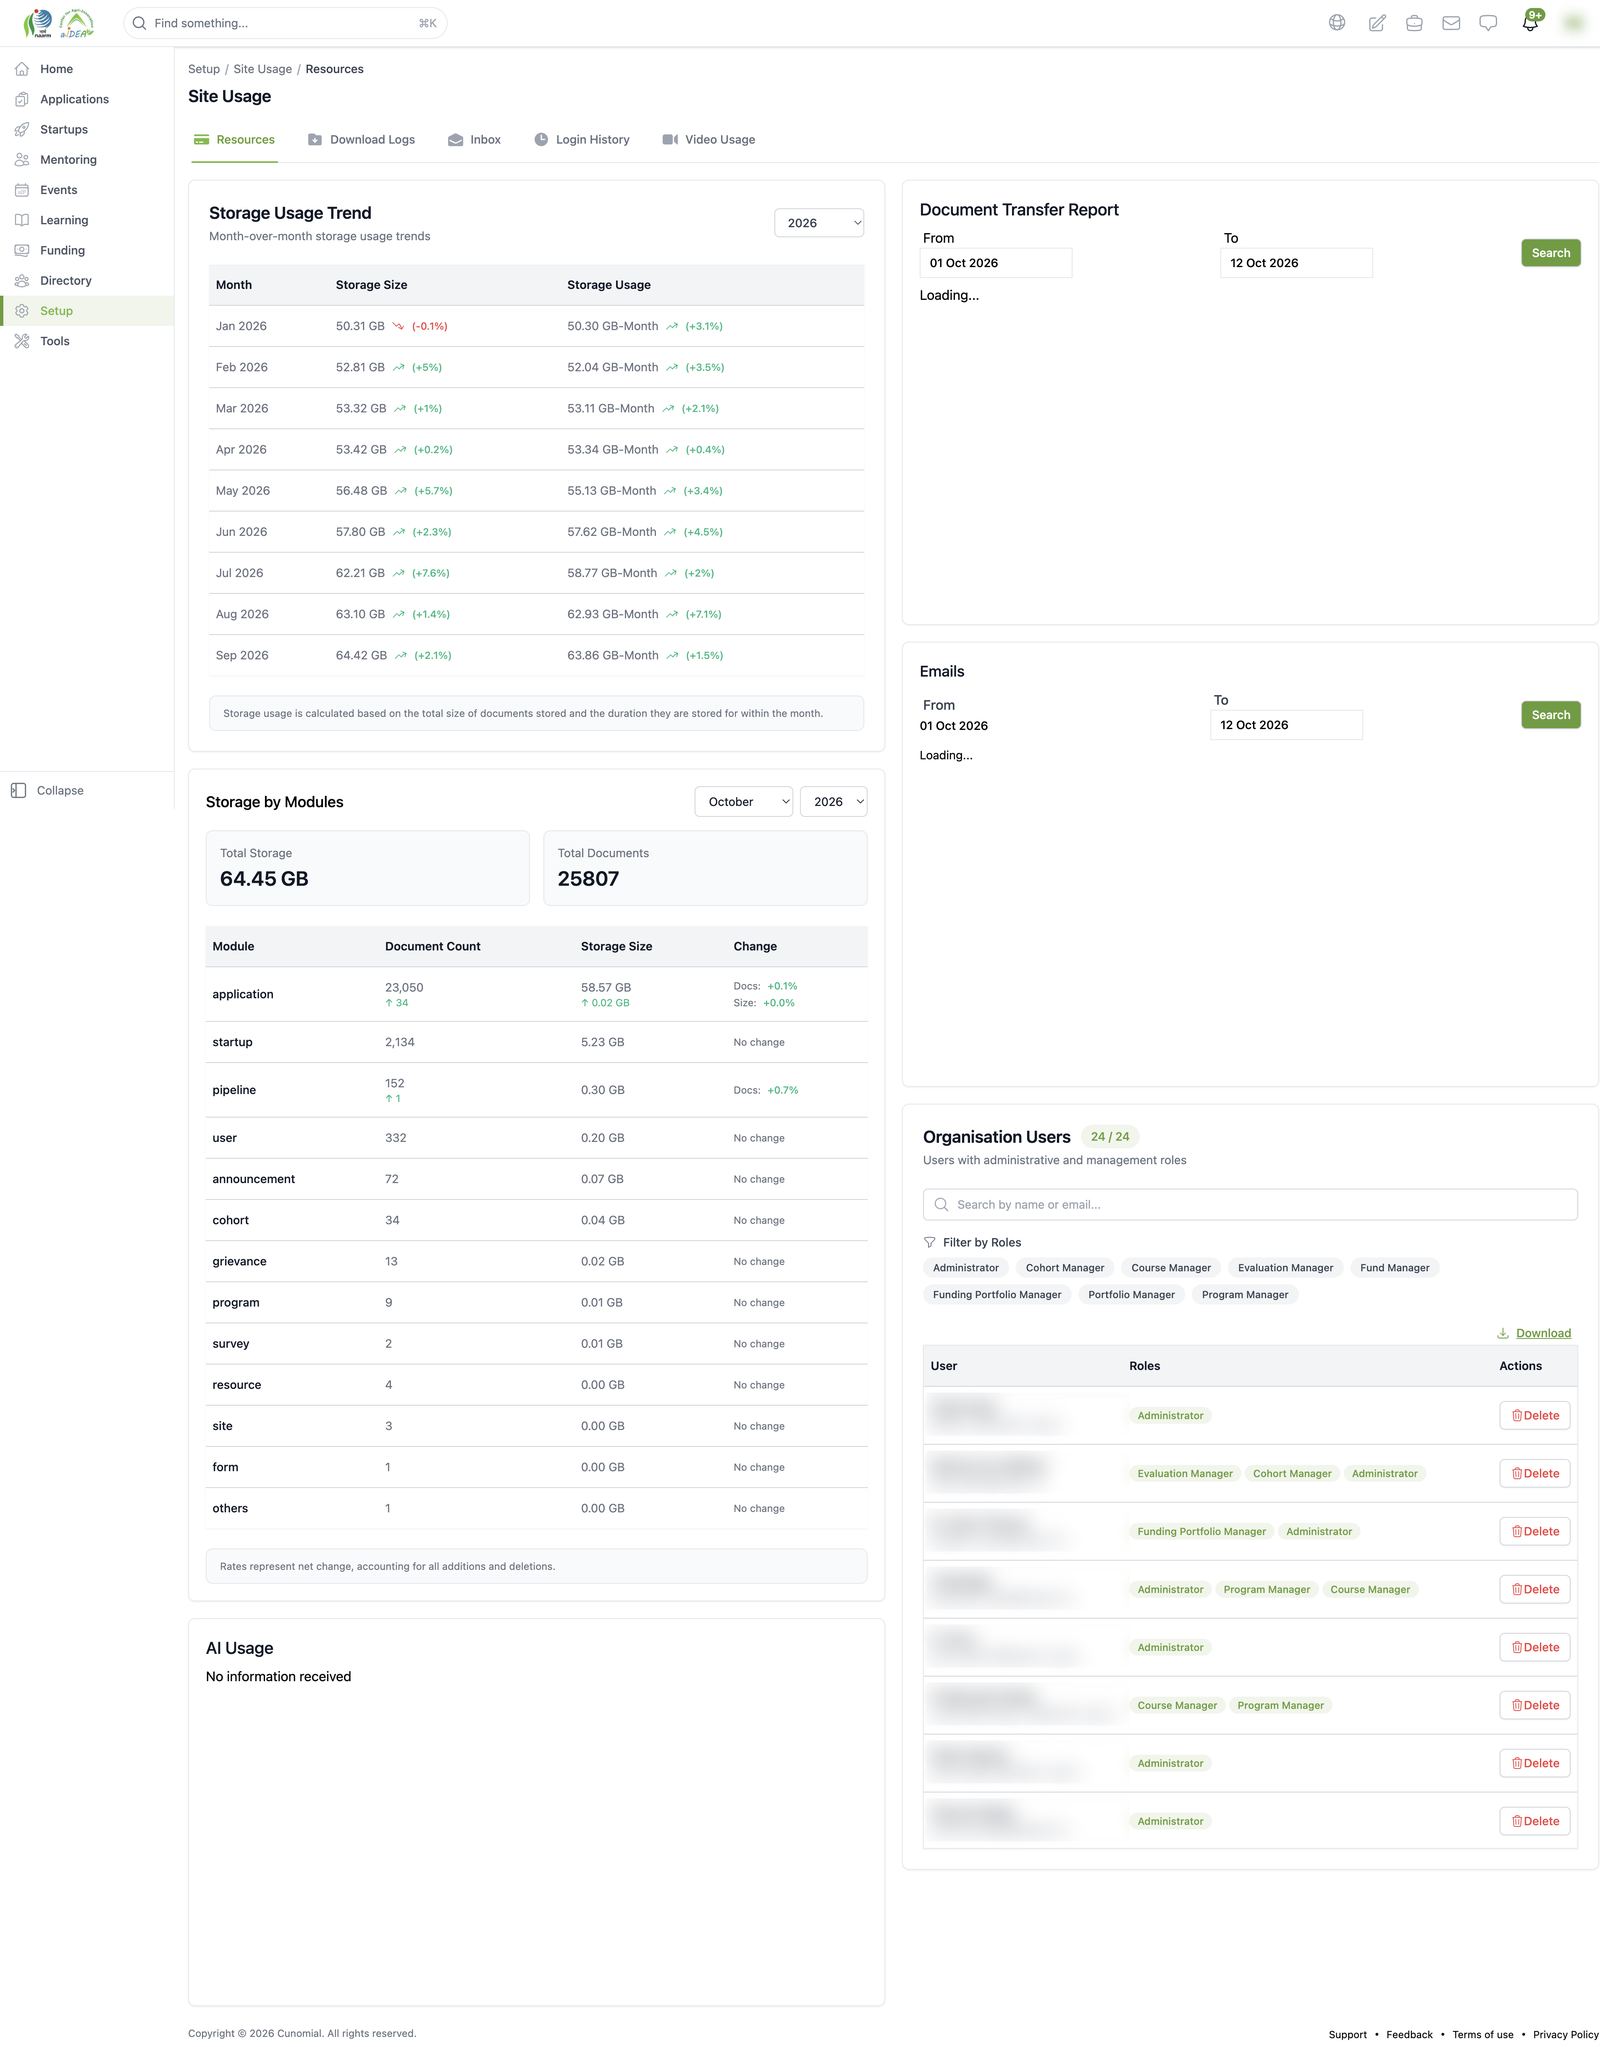Open the Site Usage breadcrumb link
Image resolution: width=1600 pixels, height=2047 pixels.
[x=263, y=69]
